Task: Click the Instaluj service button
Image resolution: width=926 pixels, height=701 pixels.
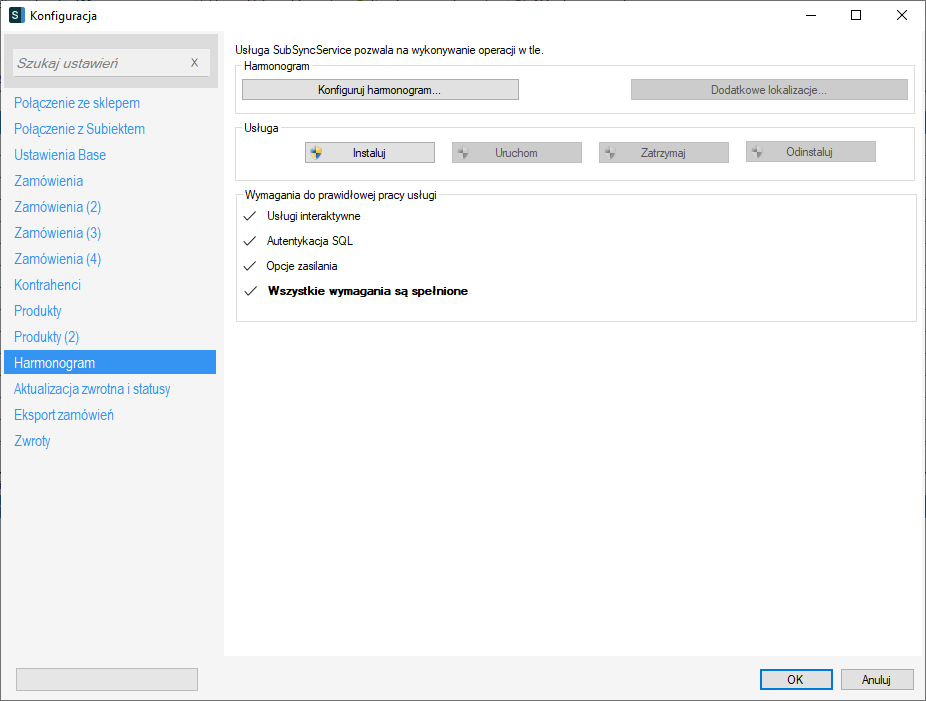Action: pos(369,153)
